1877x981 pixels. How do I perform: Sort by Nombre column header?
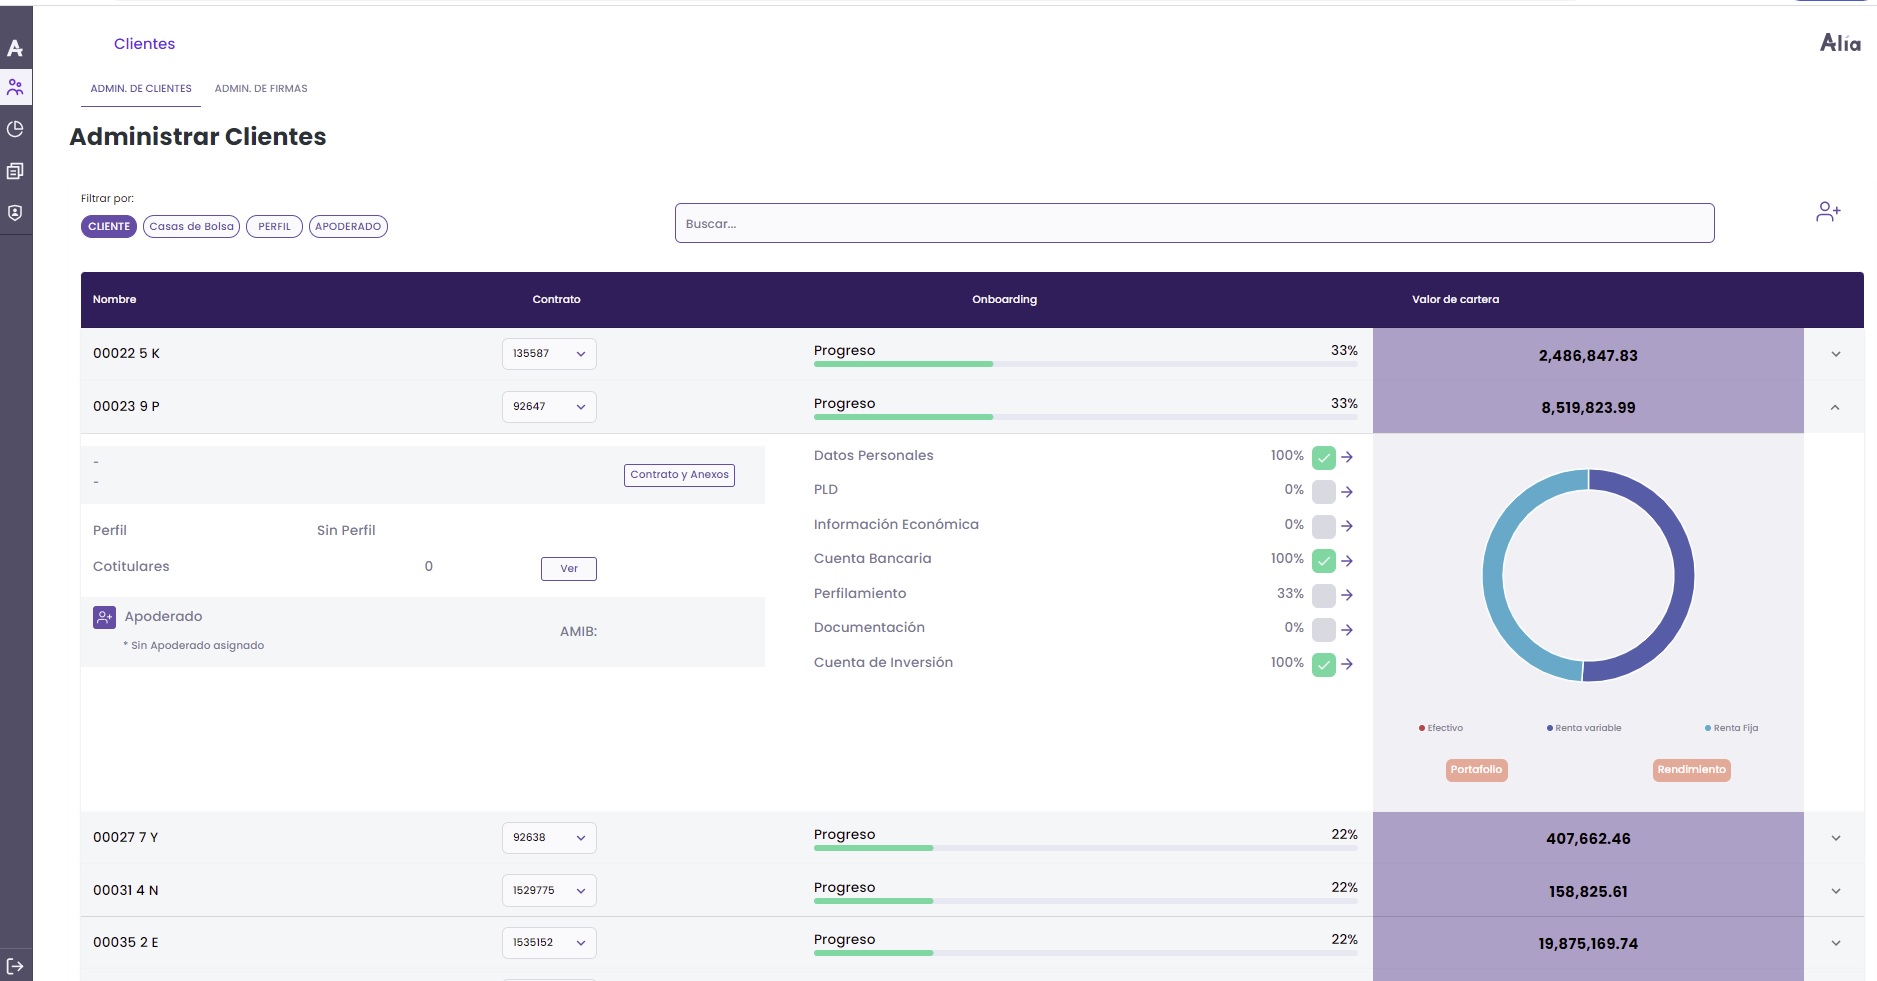(115, 300)
